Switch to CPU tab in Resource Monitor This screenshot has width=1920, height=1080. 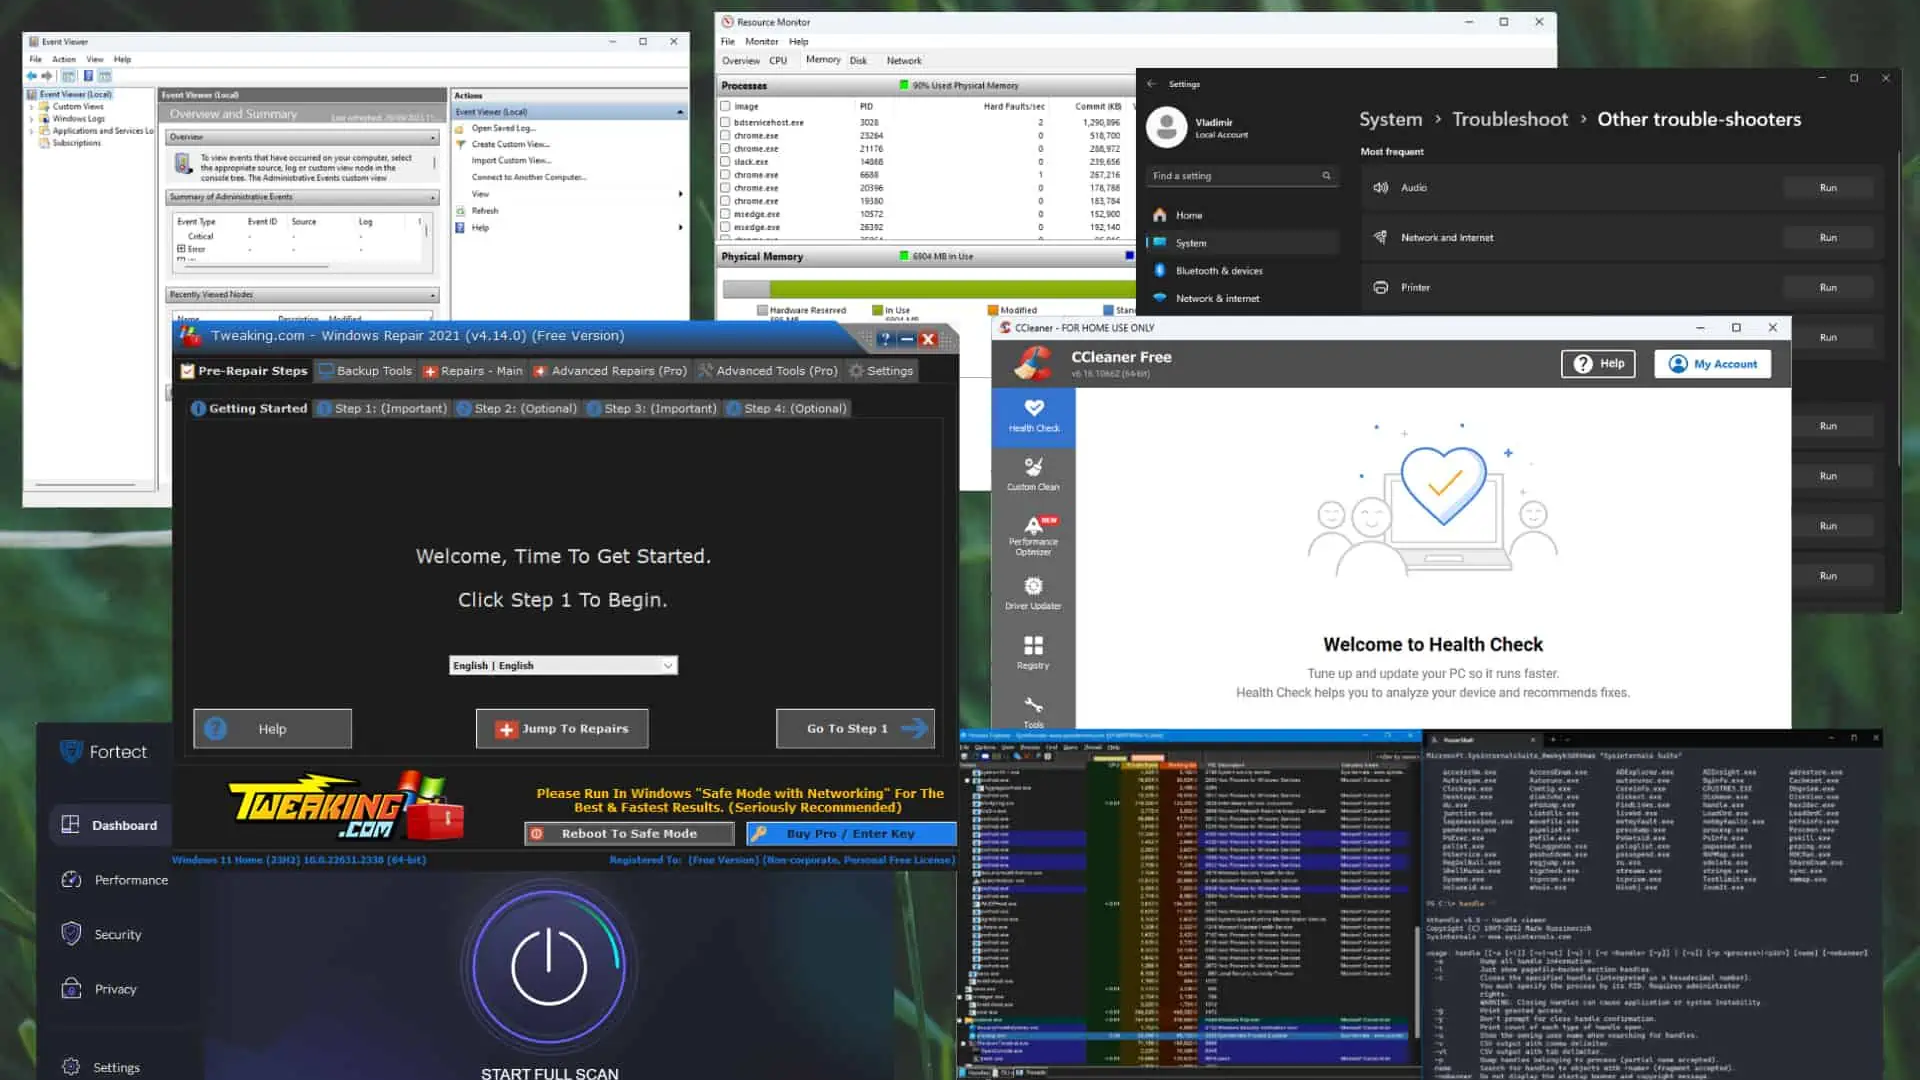(x=778, y=61)
